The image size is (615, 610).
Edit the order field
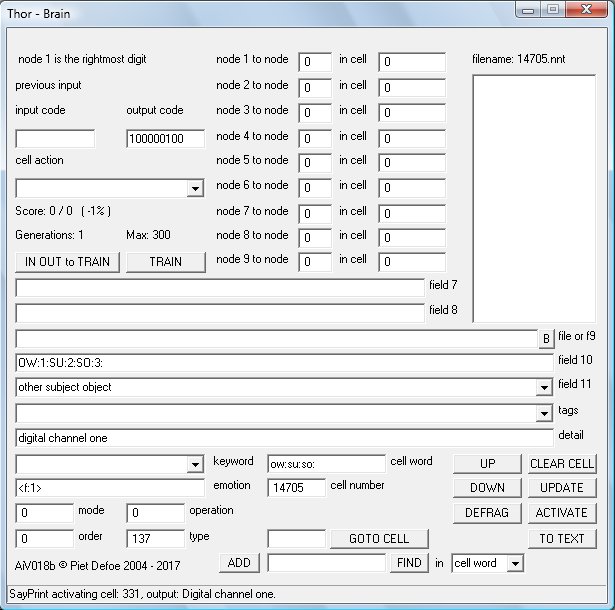[x=44, y=539]
